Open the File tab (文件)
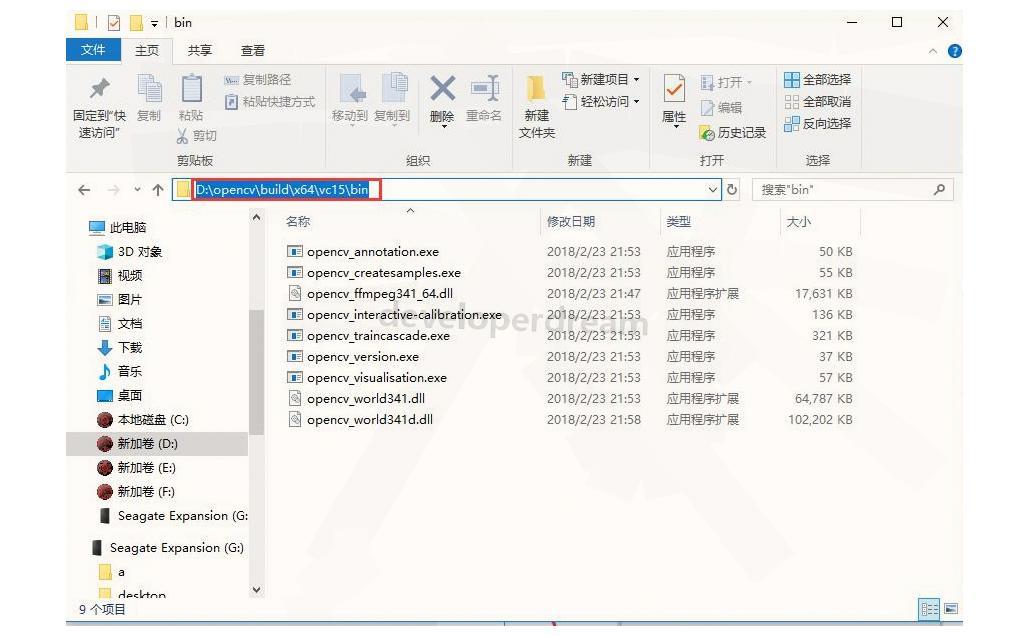 93,50
